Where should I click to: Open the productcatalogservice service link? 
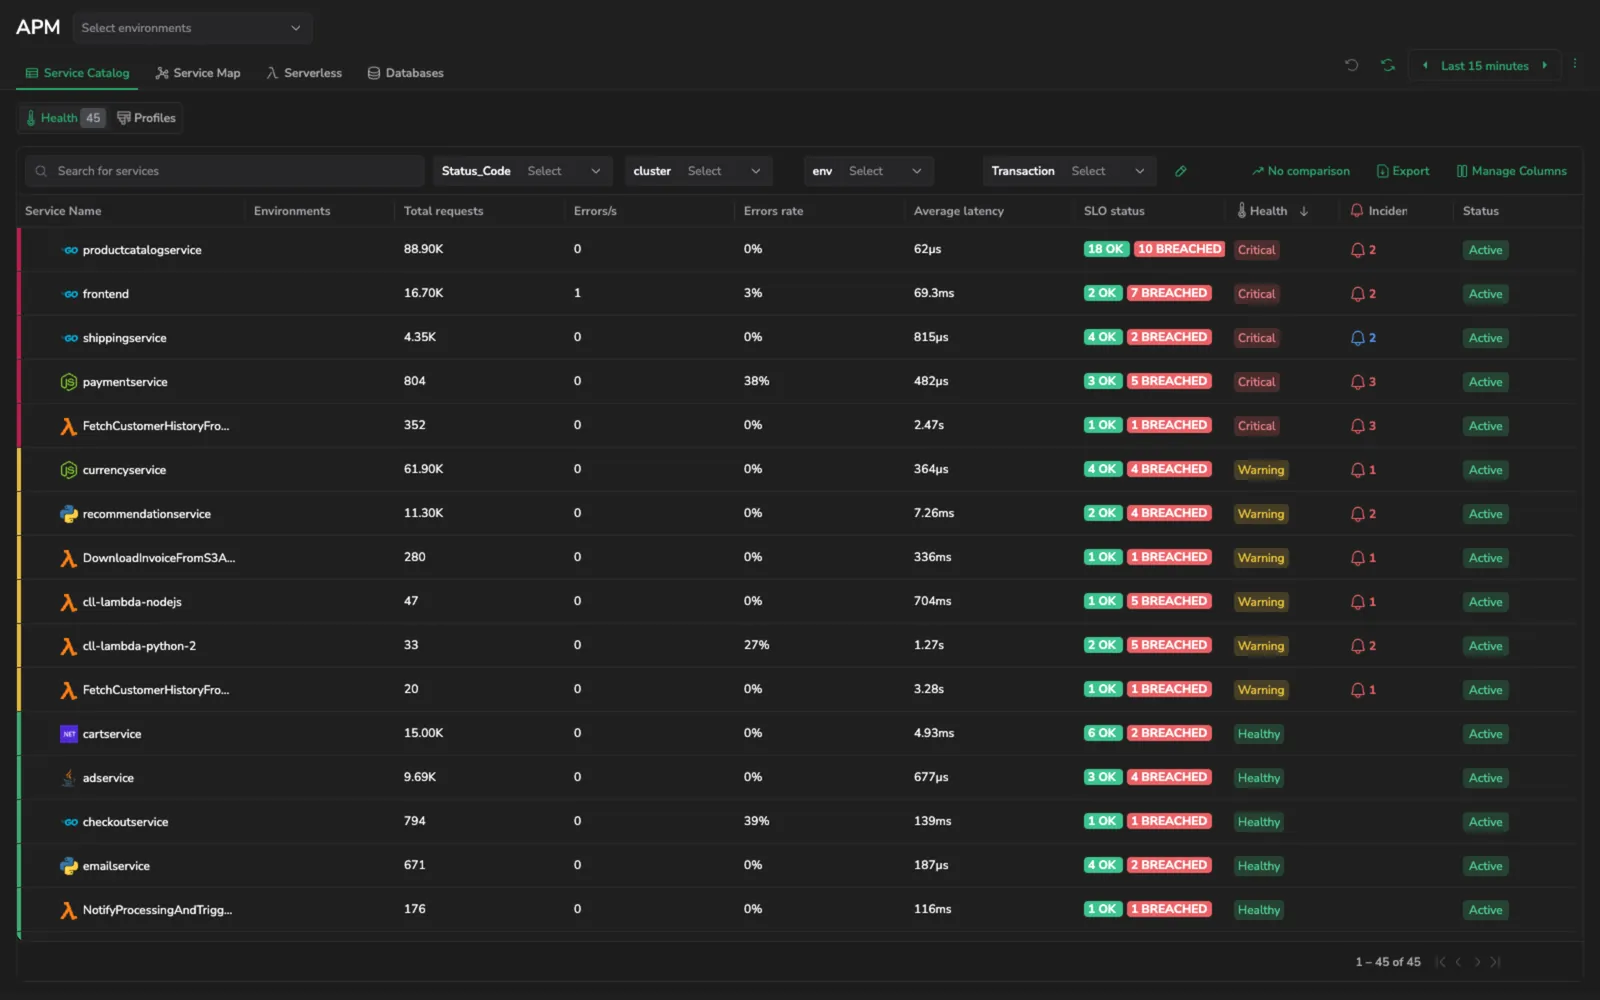point(142,250)
